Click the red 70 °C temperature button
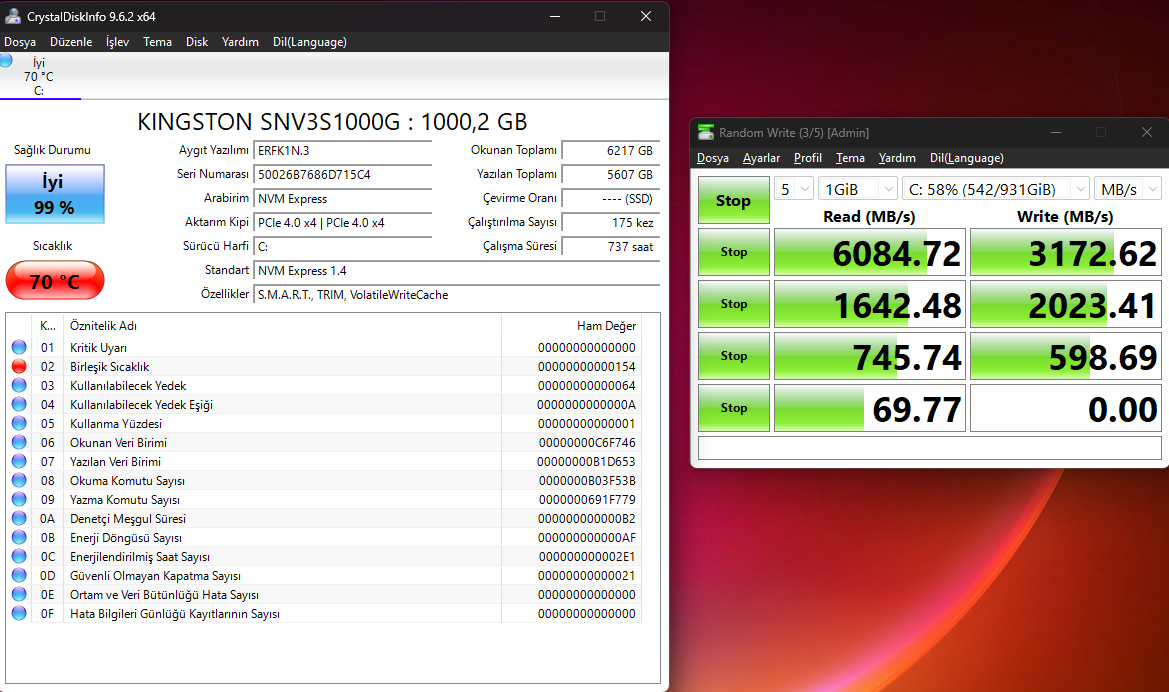Viewport: 1169px width, 692px height. tap(54, 280)
